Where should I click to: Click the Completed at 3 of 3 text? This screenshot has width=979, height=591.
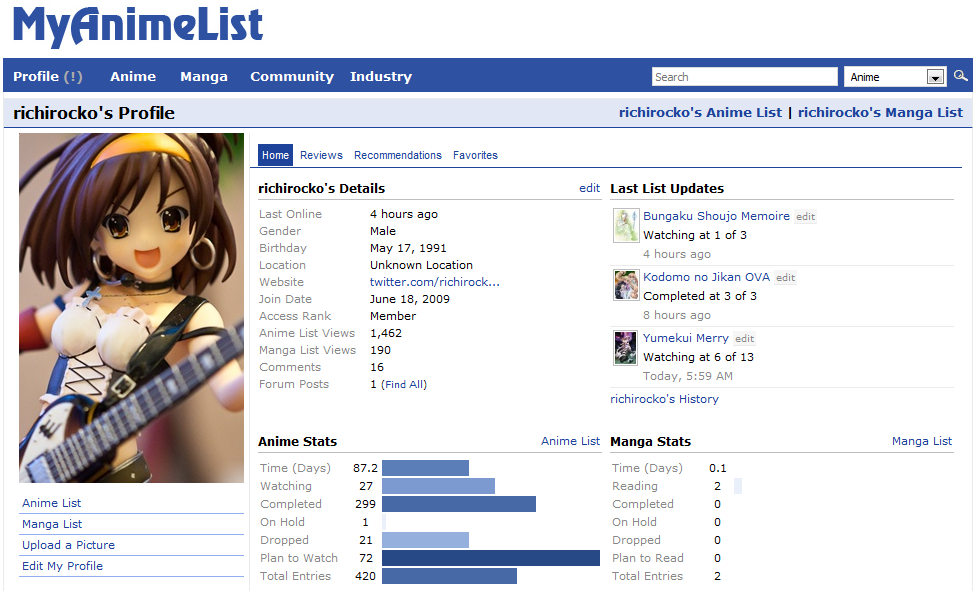(x=700, y=296)
